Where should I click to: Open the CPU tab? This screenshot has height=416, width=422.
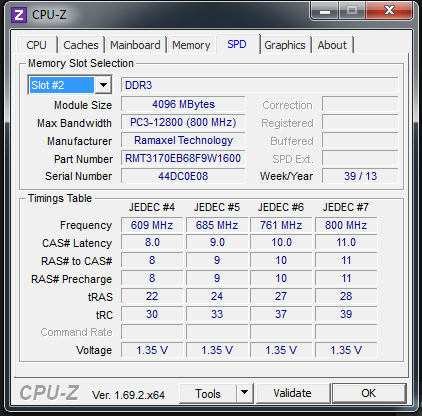click(x=36, y=45)
